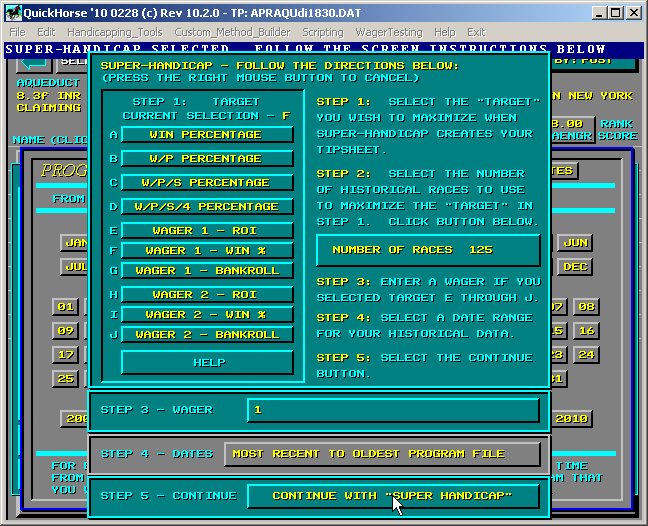
Task: Pick Wager 2 - Bankroll target
Action: 207,334
